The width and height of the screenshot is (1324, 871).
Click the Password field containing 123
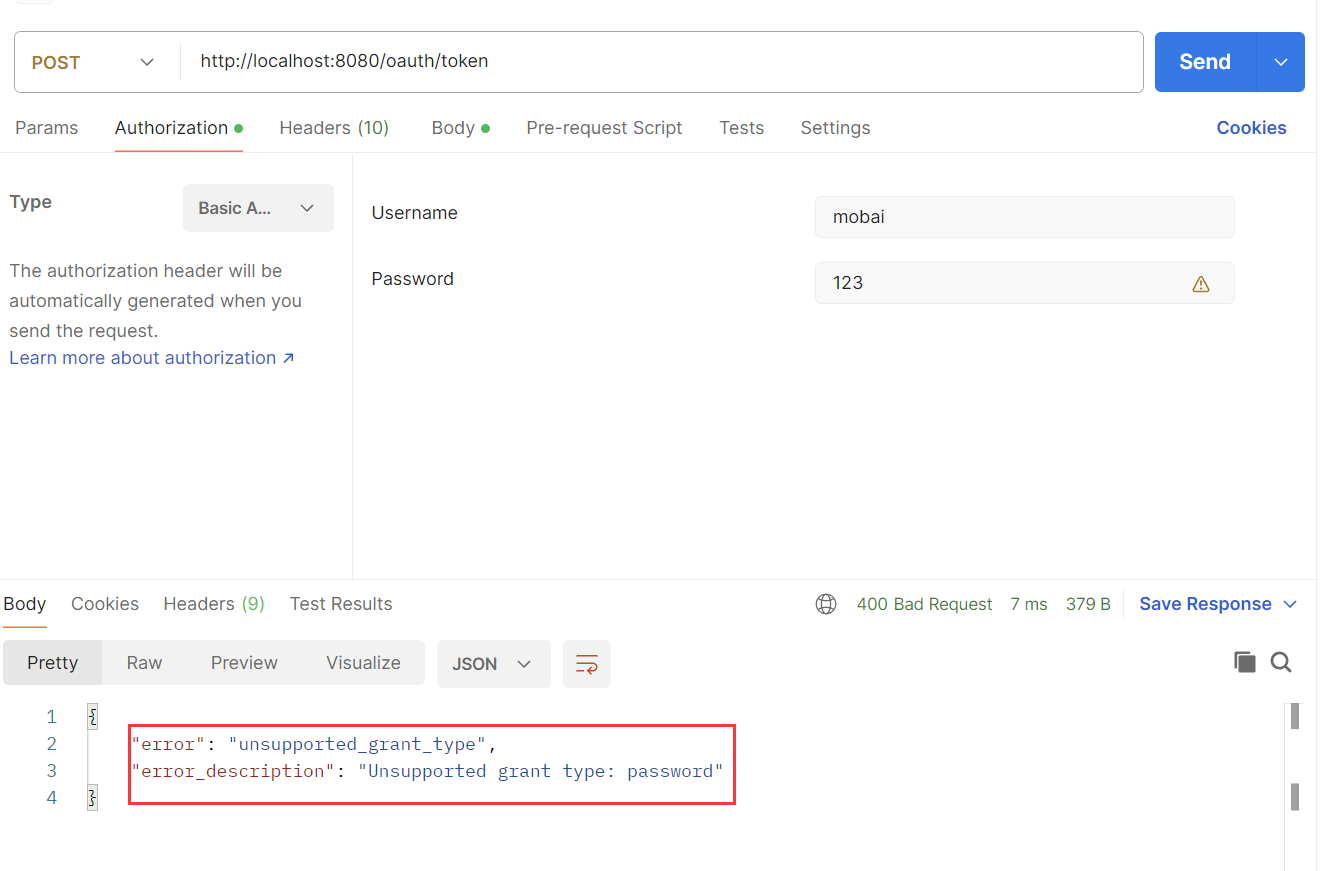click(x=1024, y=283)
